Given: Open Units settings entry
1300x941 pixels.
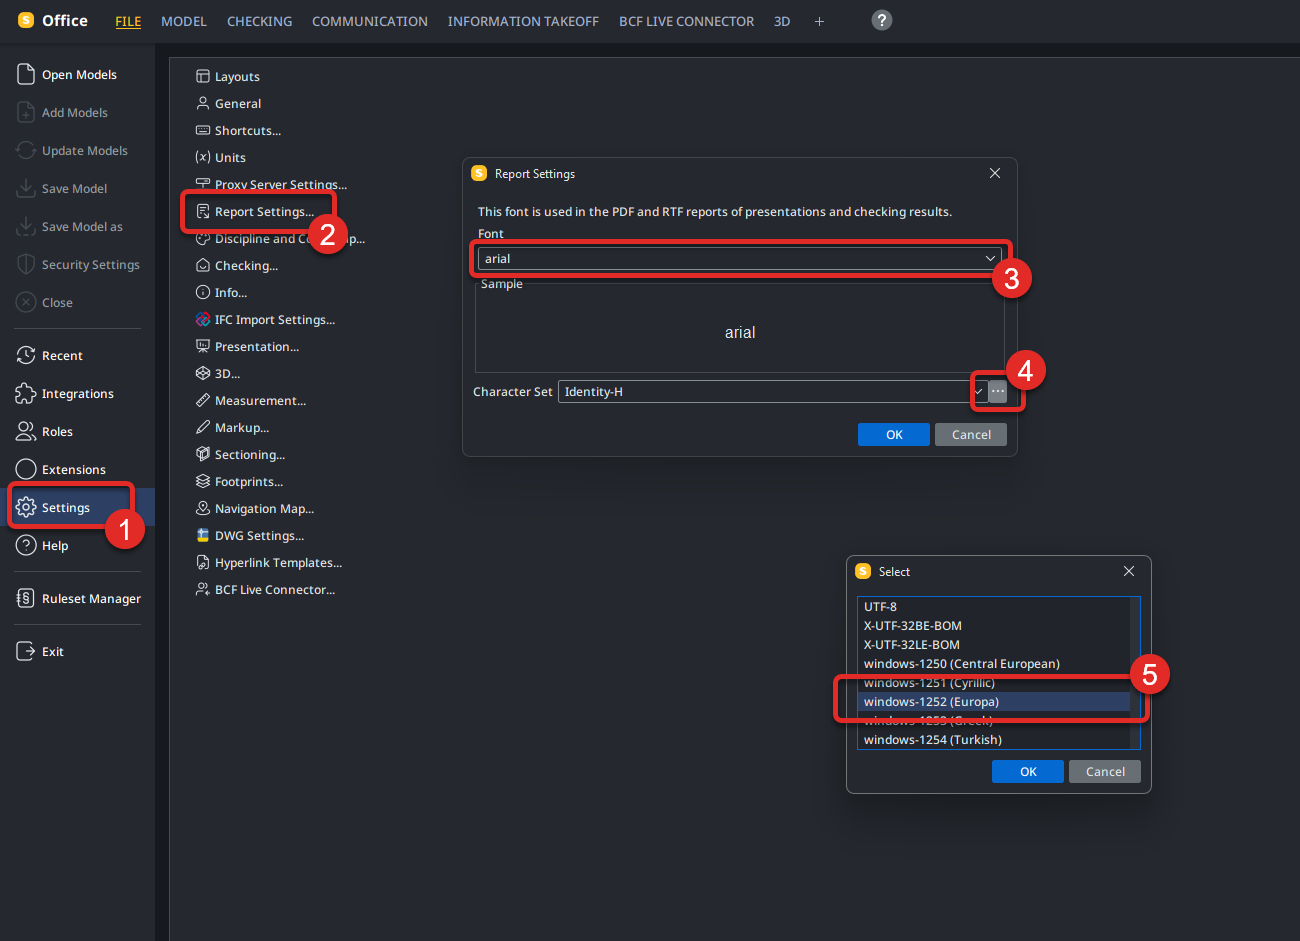Looking at the screenshot, I should [230, 158].
